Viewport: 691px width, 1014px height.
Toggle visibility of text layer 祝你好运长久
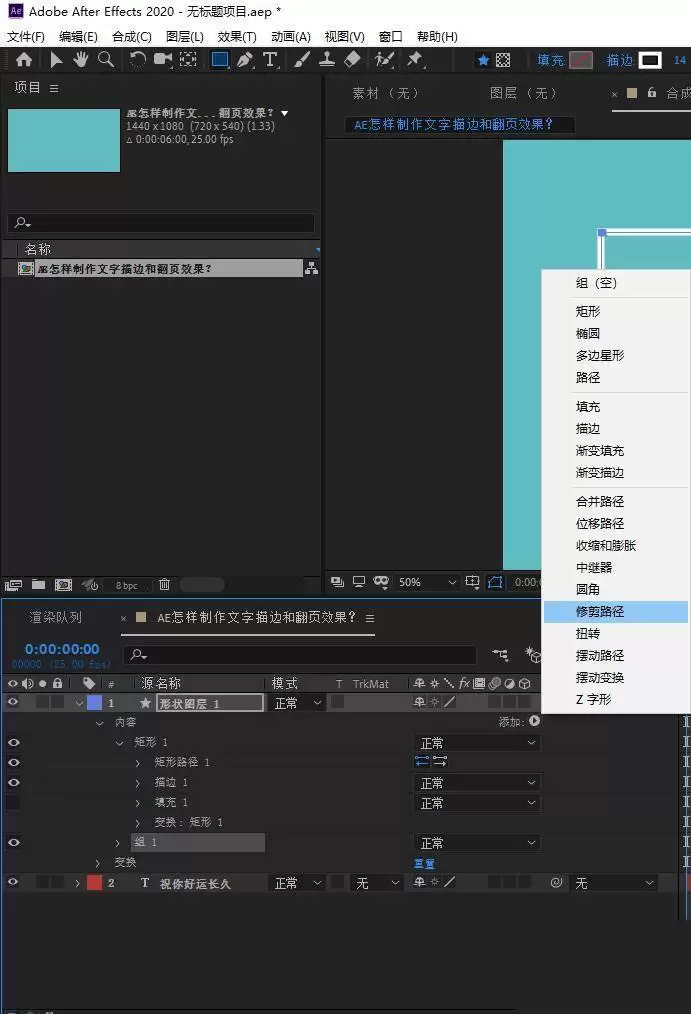pos(13,883)
